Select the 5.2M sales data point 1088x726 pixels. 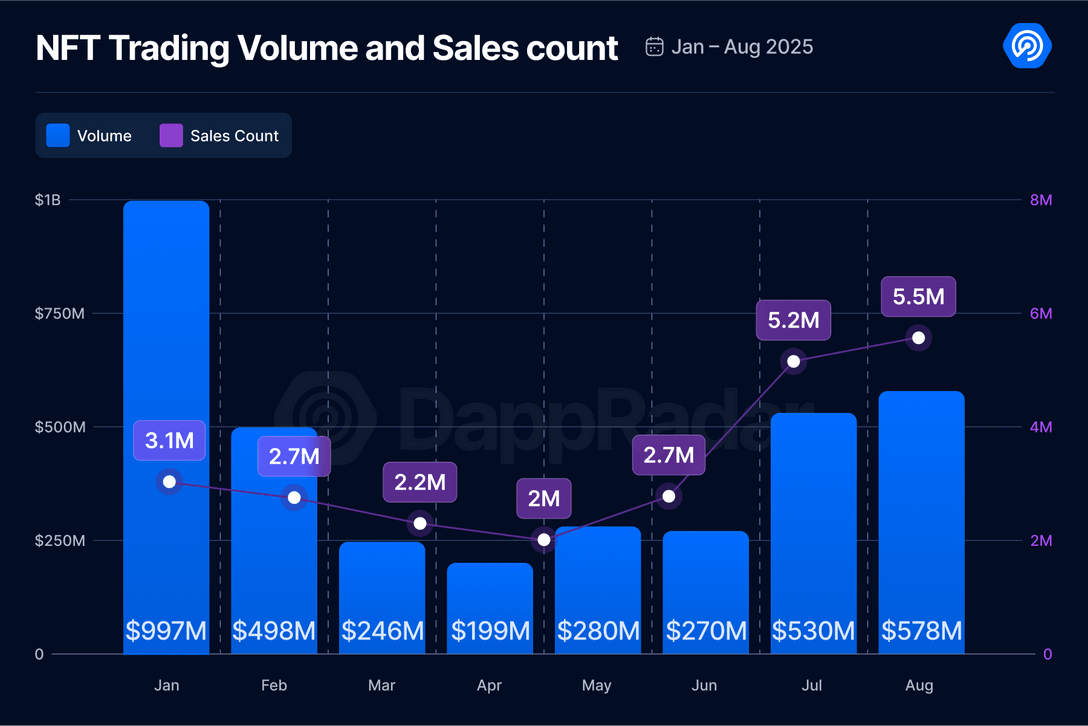(794, 360)
